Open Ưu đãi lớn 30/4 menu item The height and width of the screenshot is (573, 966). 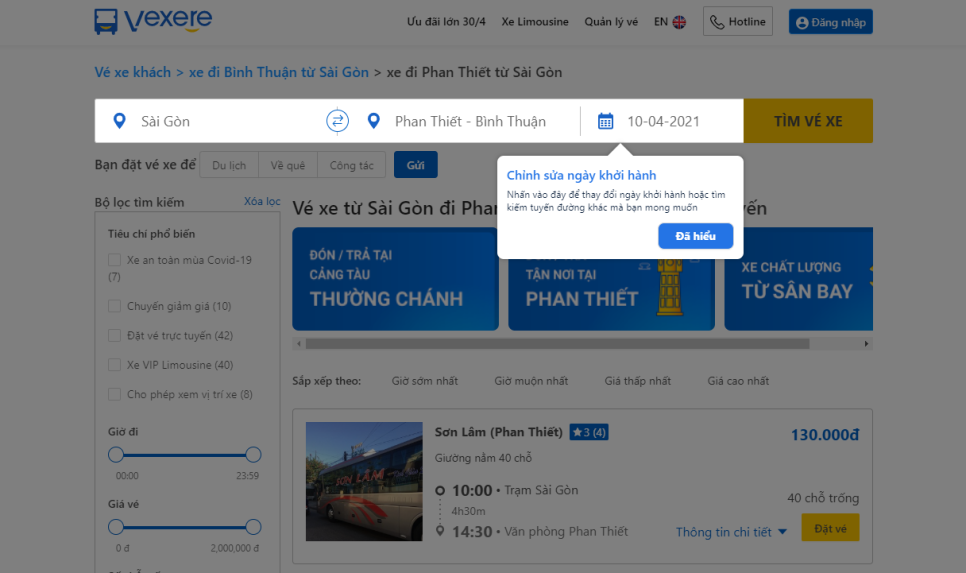pyautogui.click(x=446, y=22)
